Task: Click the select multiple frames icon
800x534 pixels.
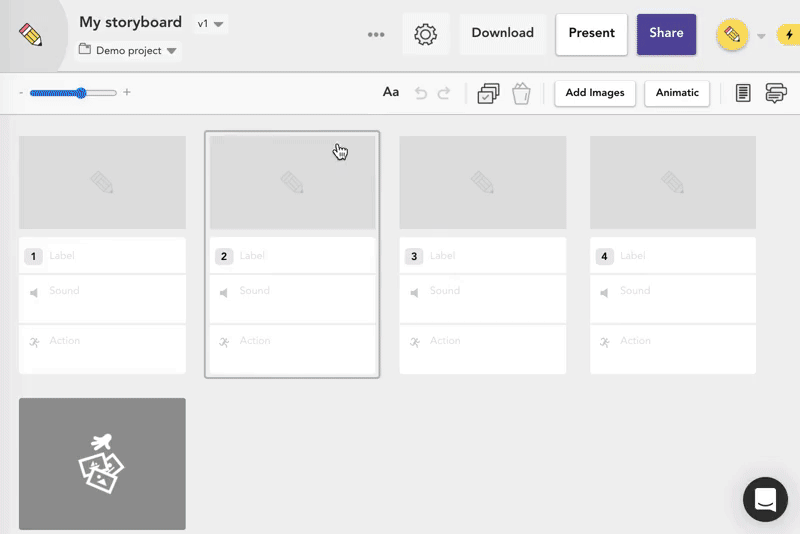Action: click(488, 93)
